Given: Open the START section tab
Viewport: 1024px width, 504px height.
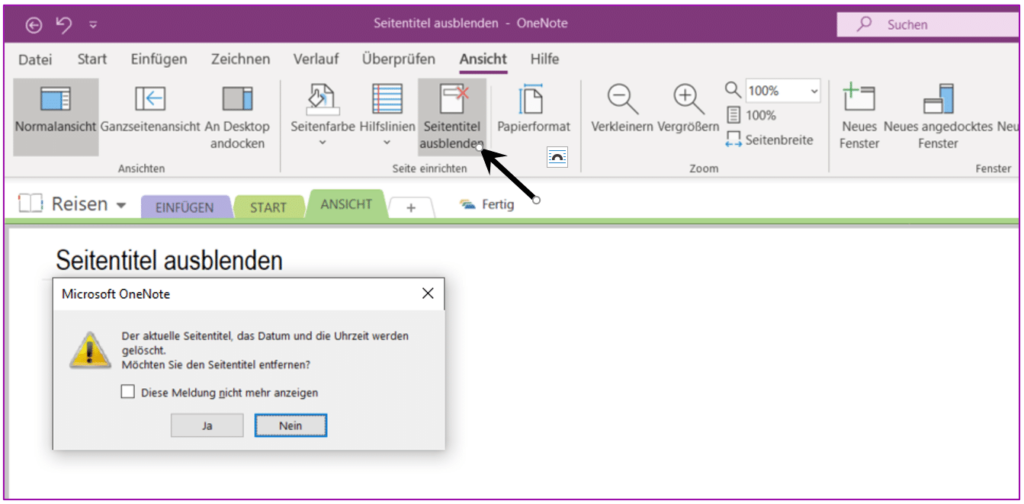Looking at the screenshot, I should click(268, 208).
